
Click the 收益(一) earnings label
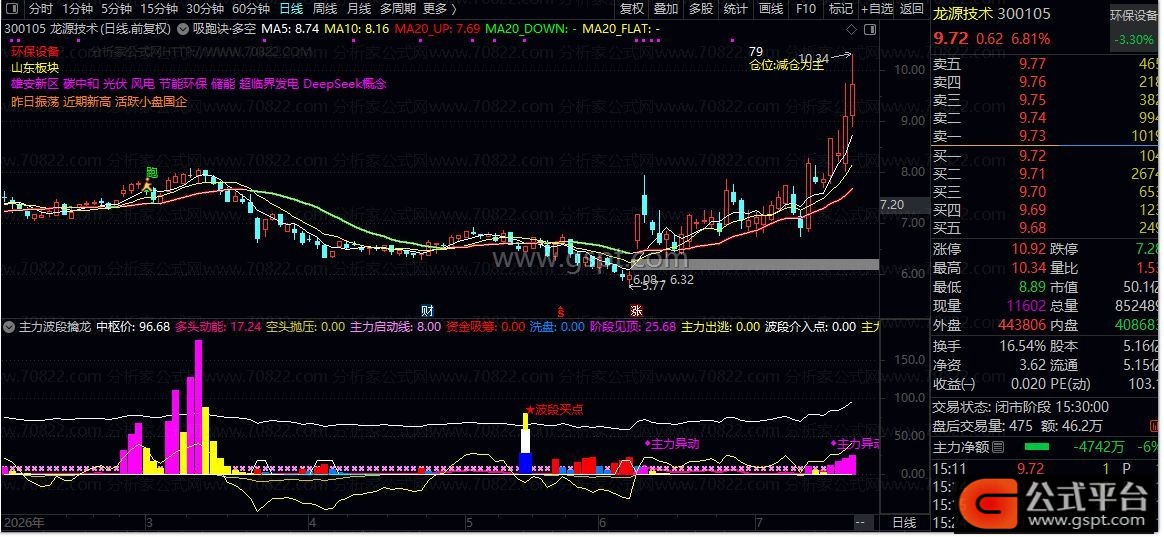tap(953, 384)
